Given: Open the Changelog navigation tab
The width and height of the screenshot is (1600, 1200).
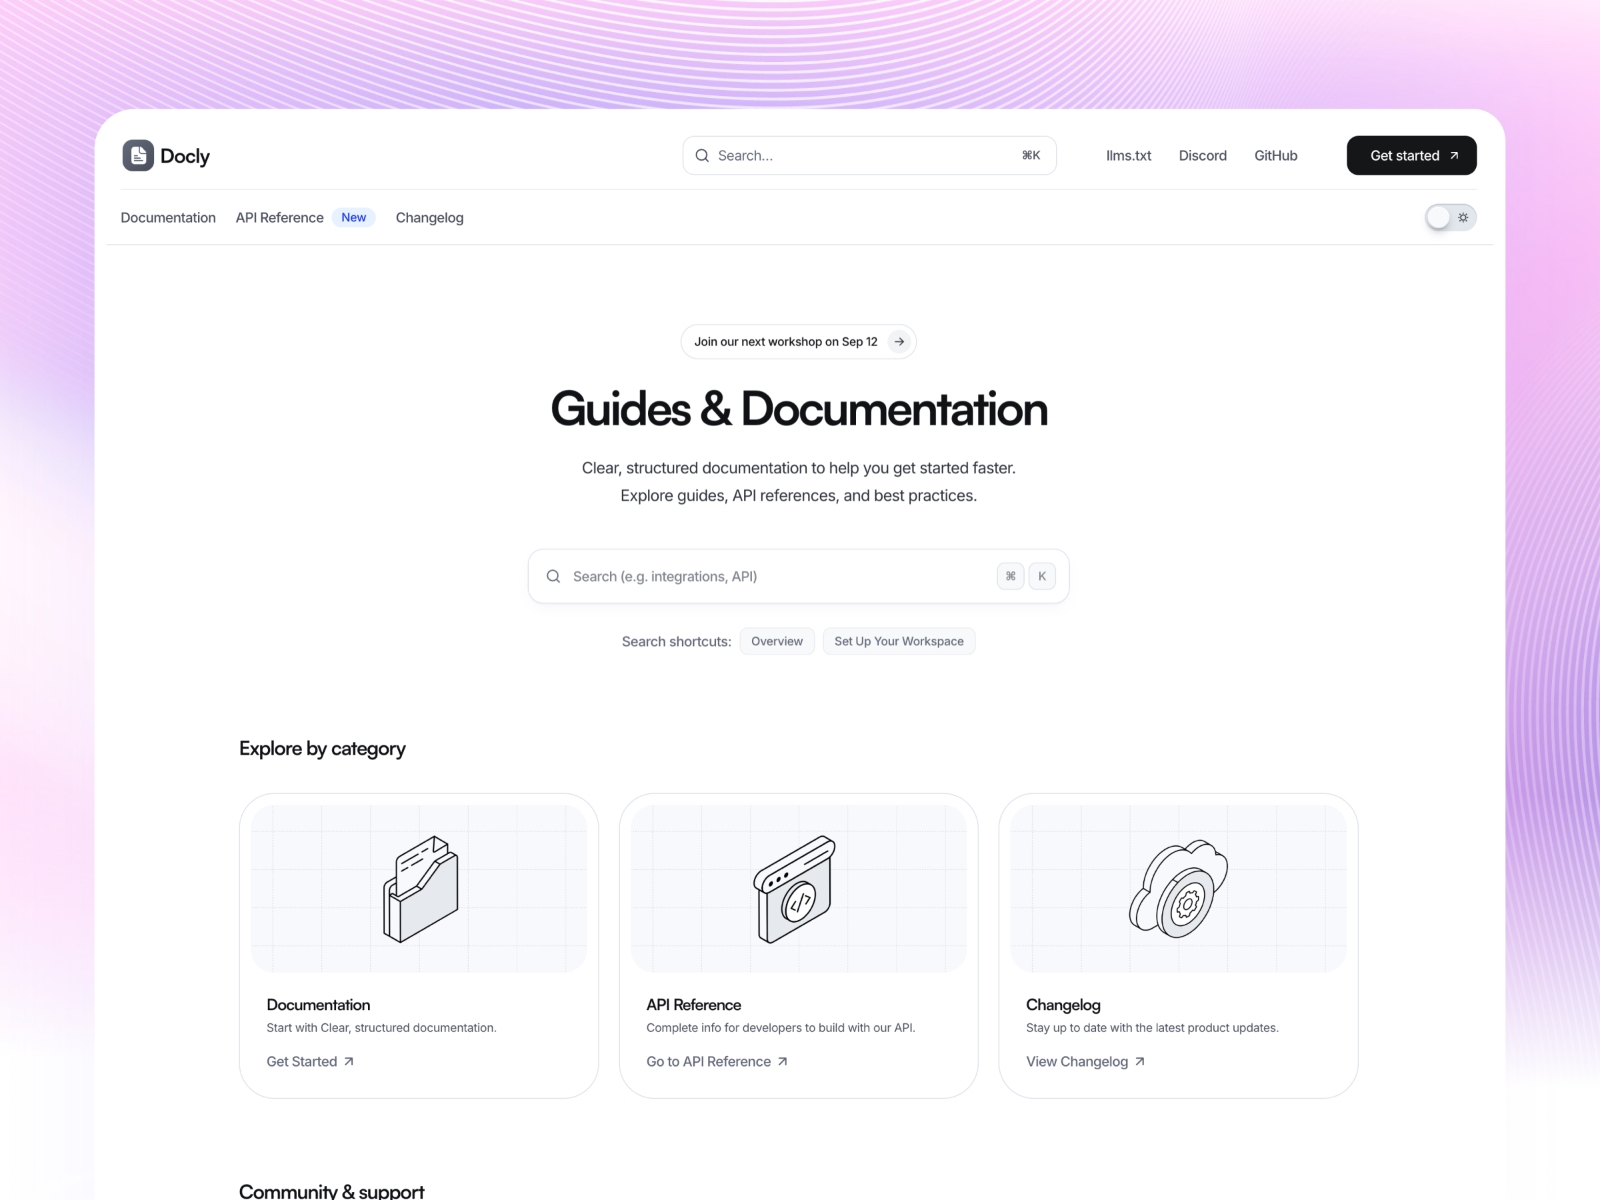Looking at the screenshot, I should click(x=429, y=217).
